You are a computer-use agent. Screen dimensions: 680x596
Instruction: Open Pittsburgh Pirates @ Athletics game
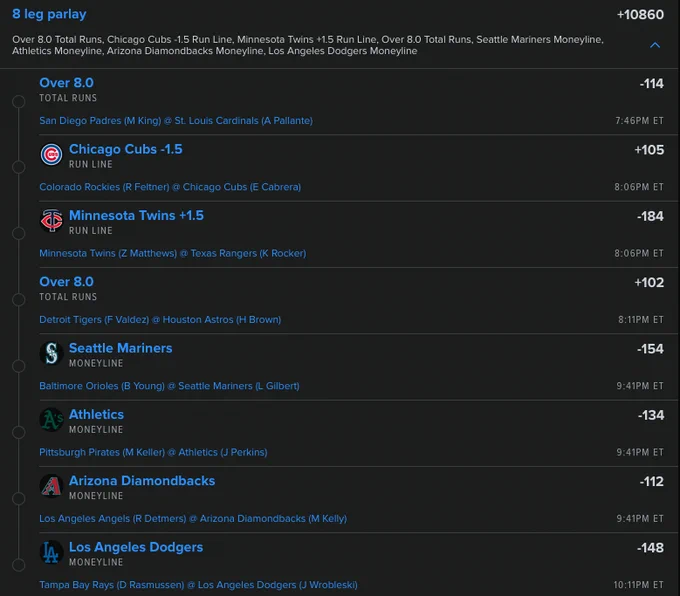153,452
